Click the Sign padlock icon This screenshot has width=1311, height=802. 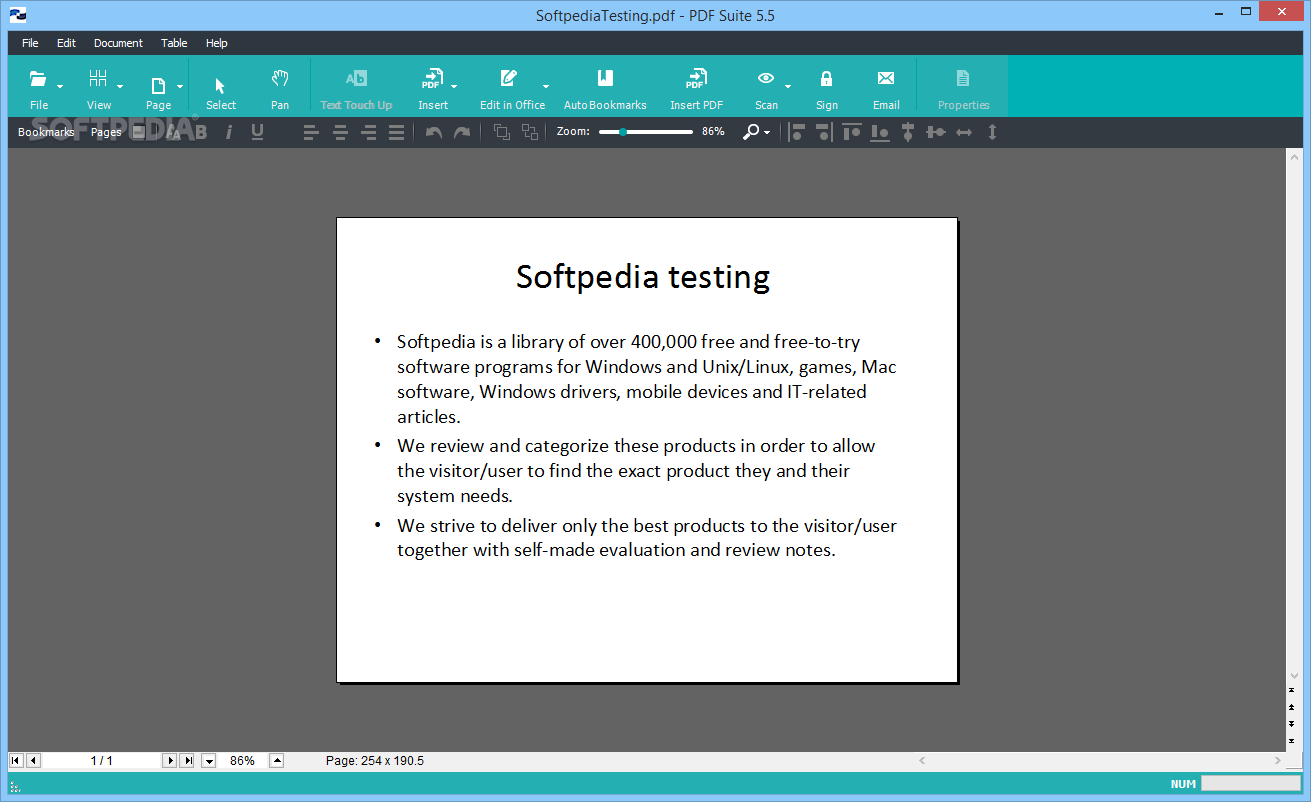(x=826, y=78)
